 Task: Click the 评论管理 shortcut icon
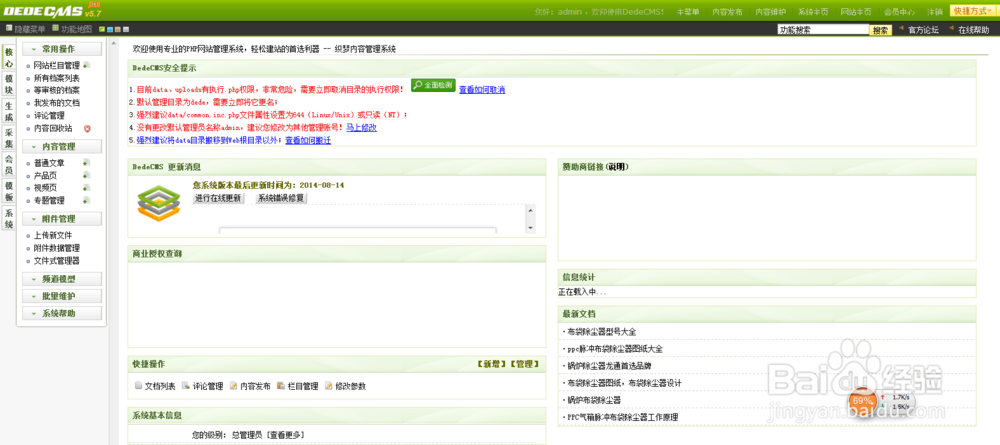pyautogui.click(x=186, y=385)
